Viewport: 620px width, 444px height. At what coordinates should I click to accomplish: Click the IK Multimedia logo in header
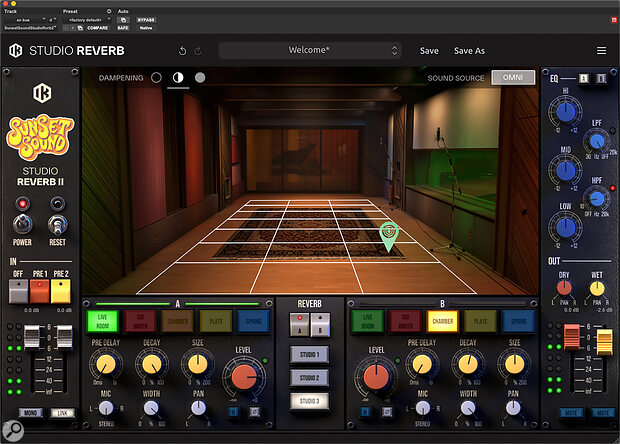pos(16,51)
